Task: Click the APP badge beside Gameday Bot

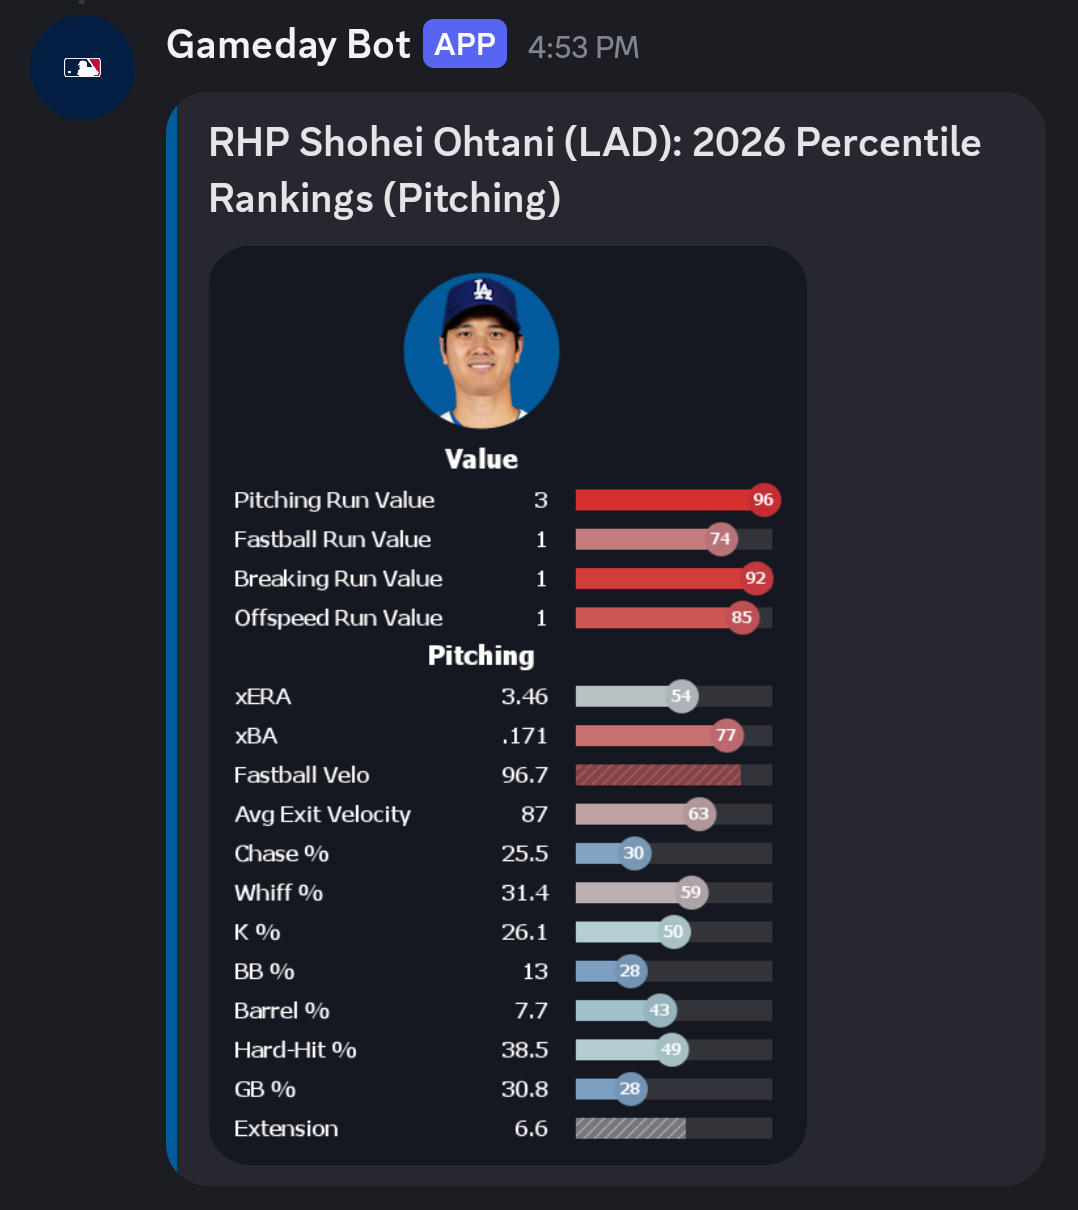Action: click(465, 45)
